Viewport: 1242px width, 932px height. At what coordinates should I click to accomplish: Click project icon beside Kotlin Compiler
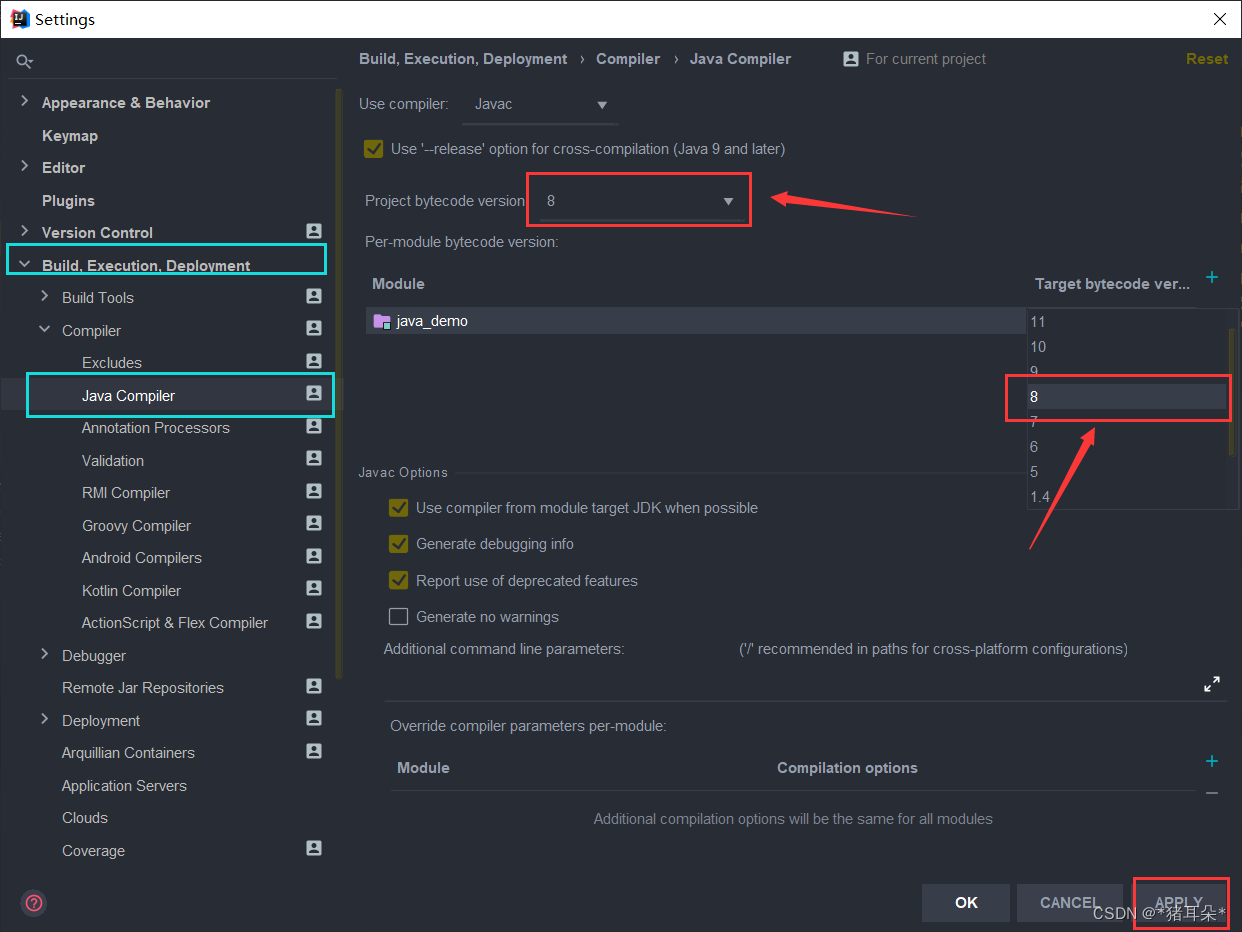[314, 588]
